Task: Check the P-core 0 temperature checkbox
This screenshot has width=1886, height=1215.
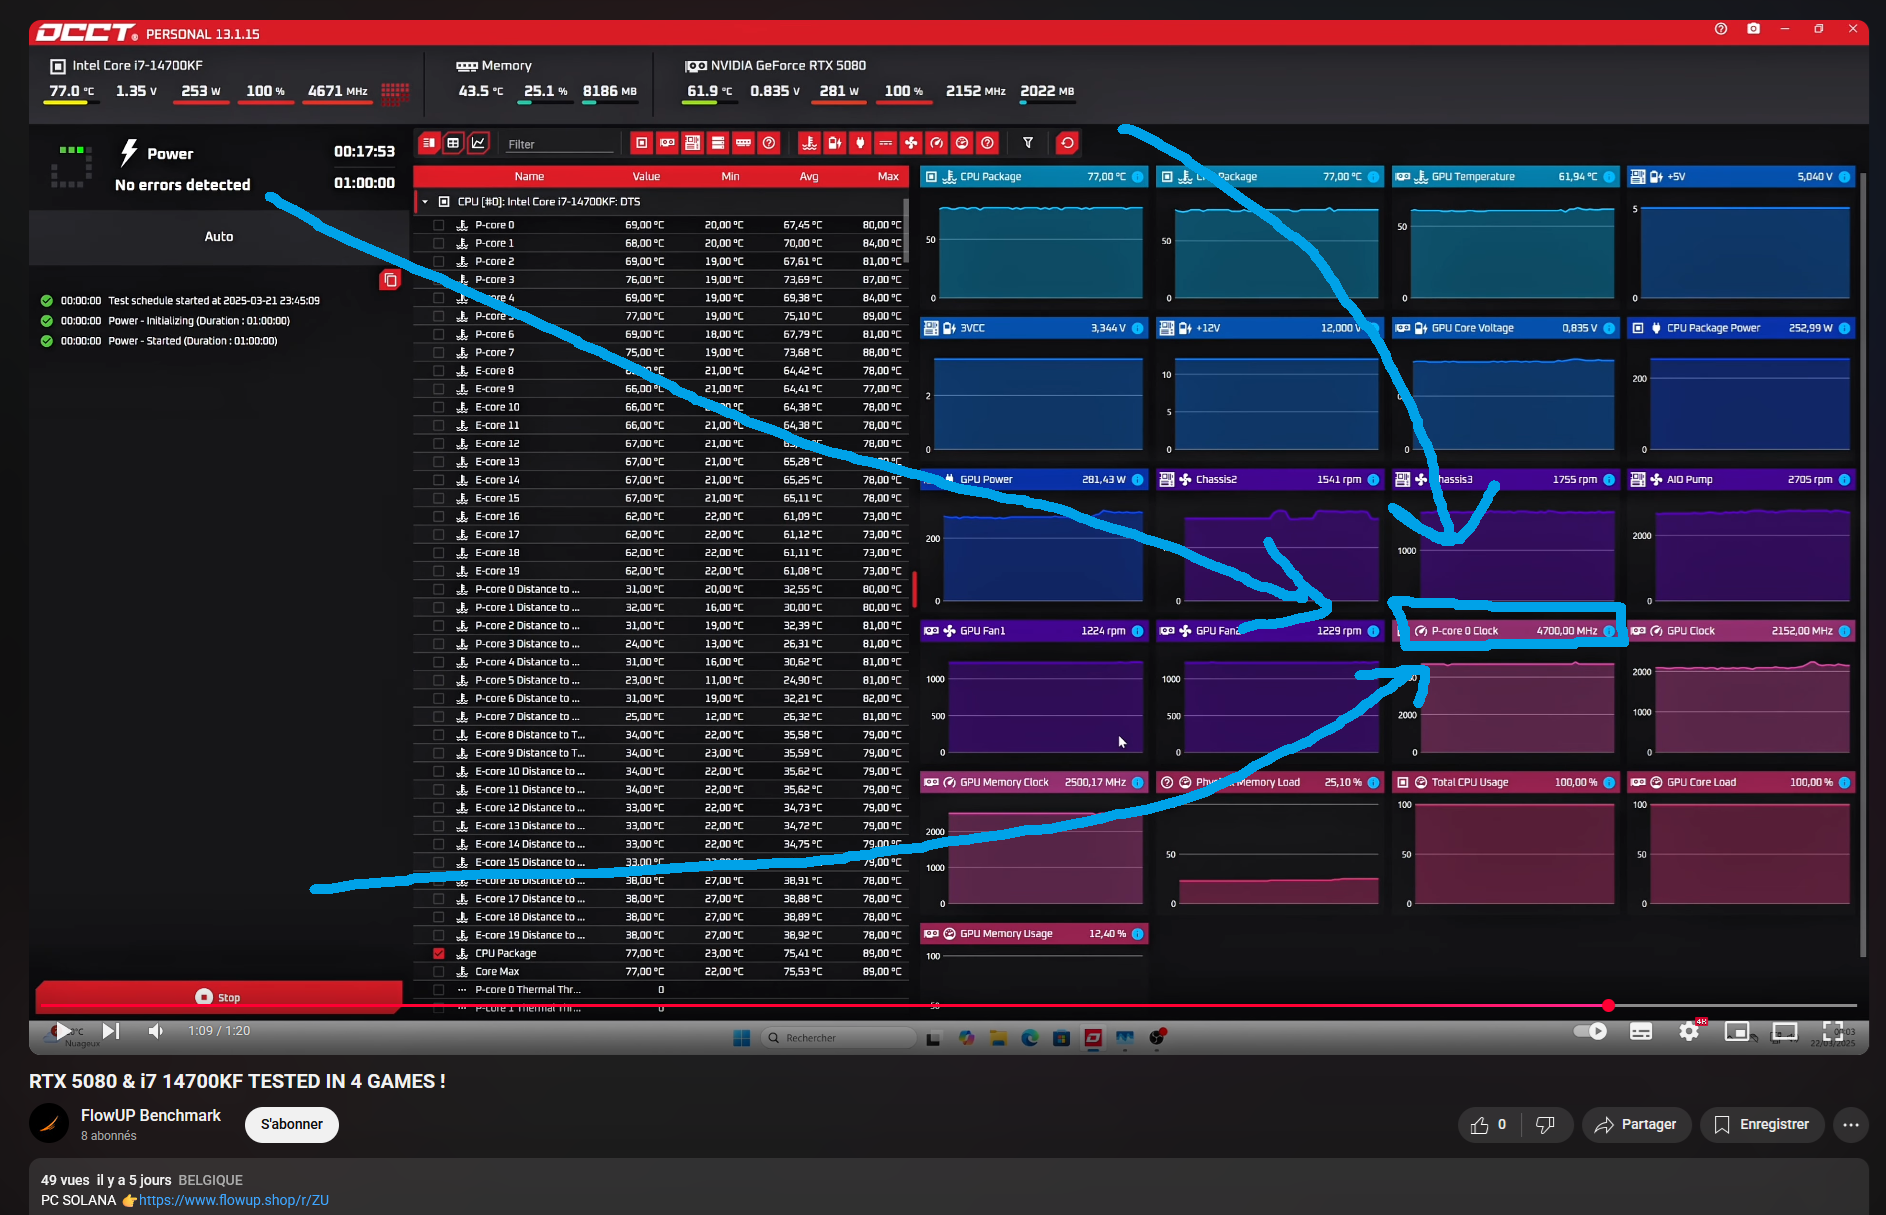Action: tap(439, 225)
